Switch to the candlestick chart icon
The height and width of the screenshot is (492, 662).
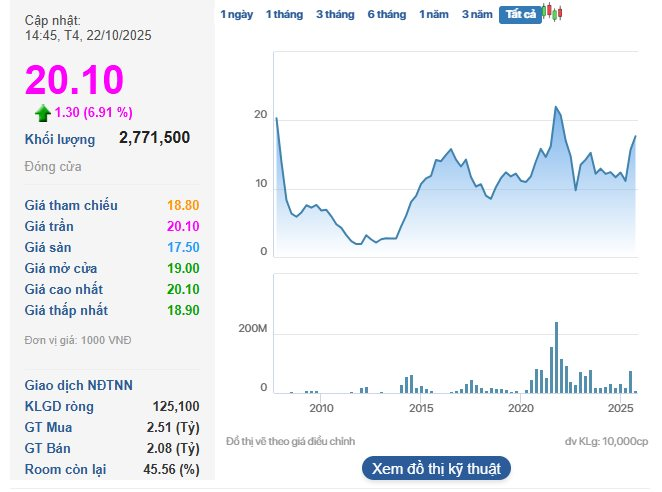tap(553, 13)
